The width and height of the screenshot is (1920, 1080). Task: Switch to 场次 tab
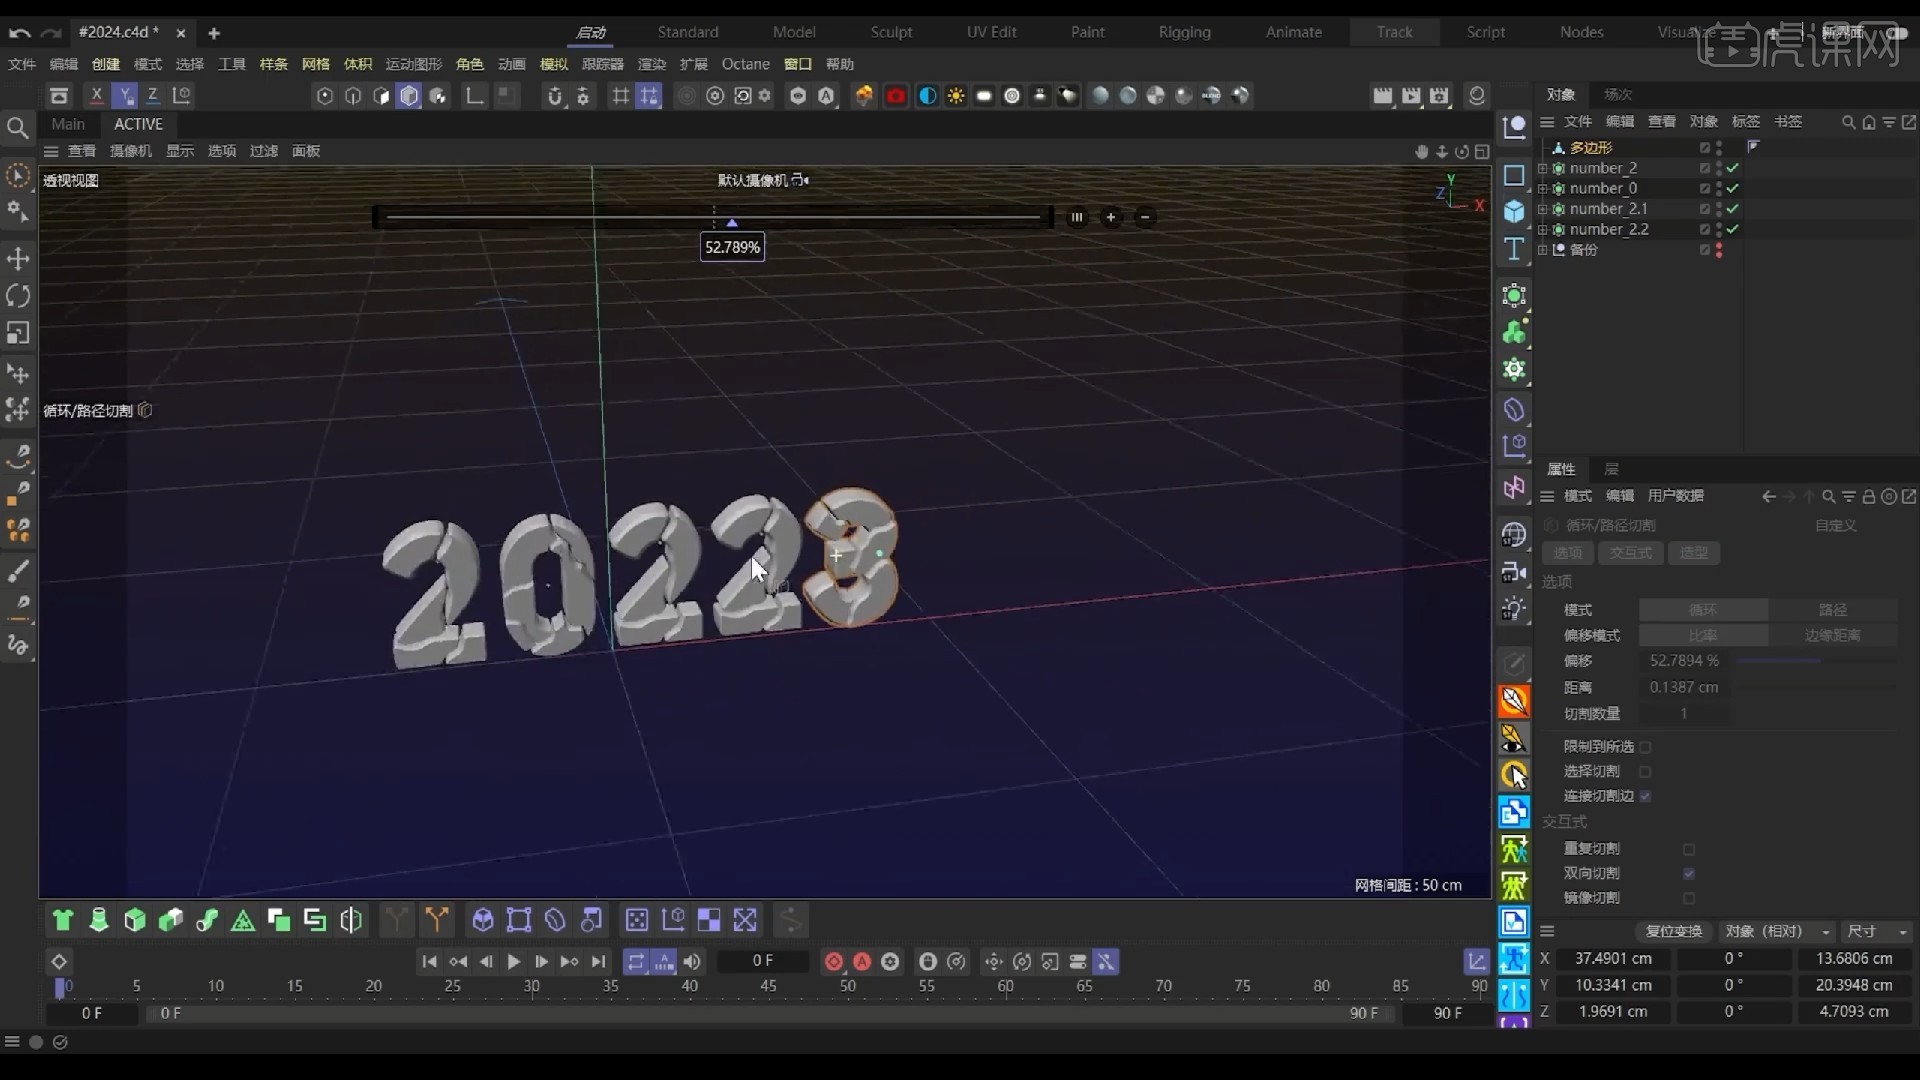pyautogui.click(x=1618, y=94)
